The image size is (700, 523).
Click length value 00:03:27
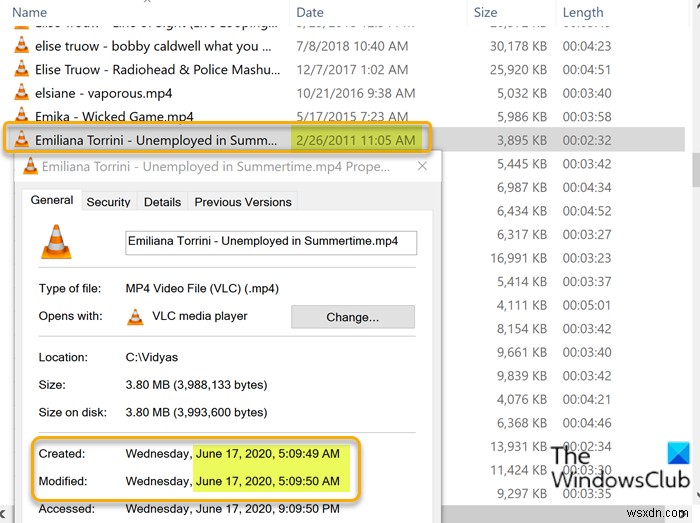587,234
